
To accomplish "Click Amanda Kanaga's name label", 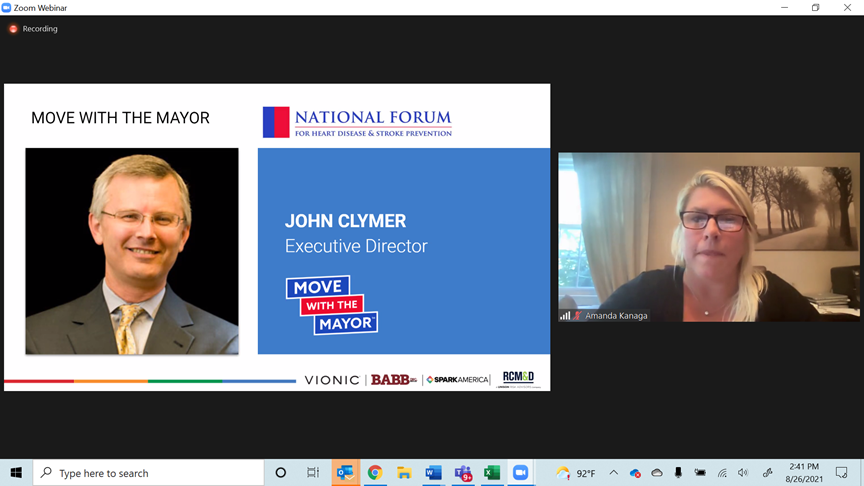I will [x=616, y=316].
